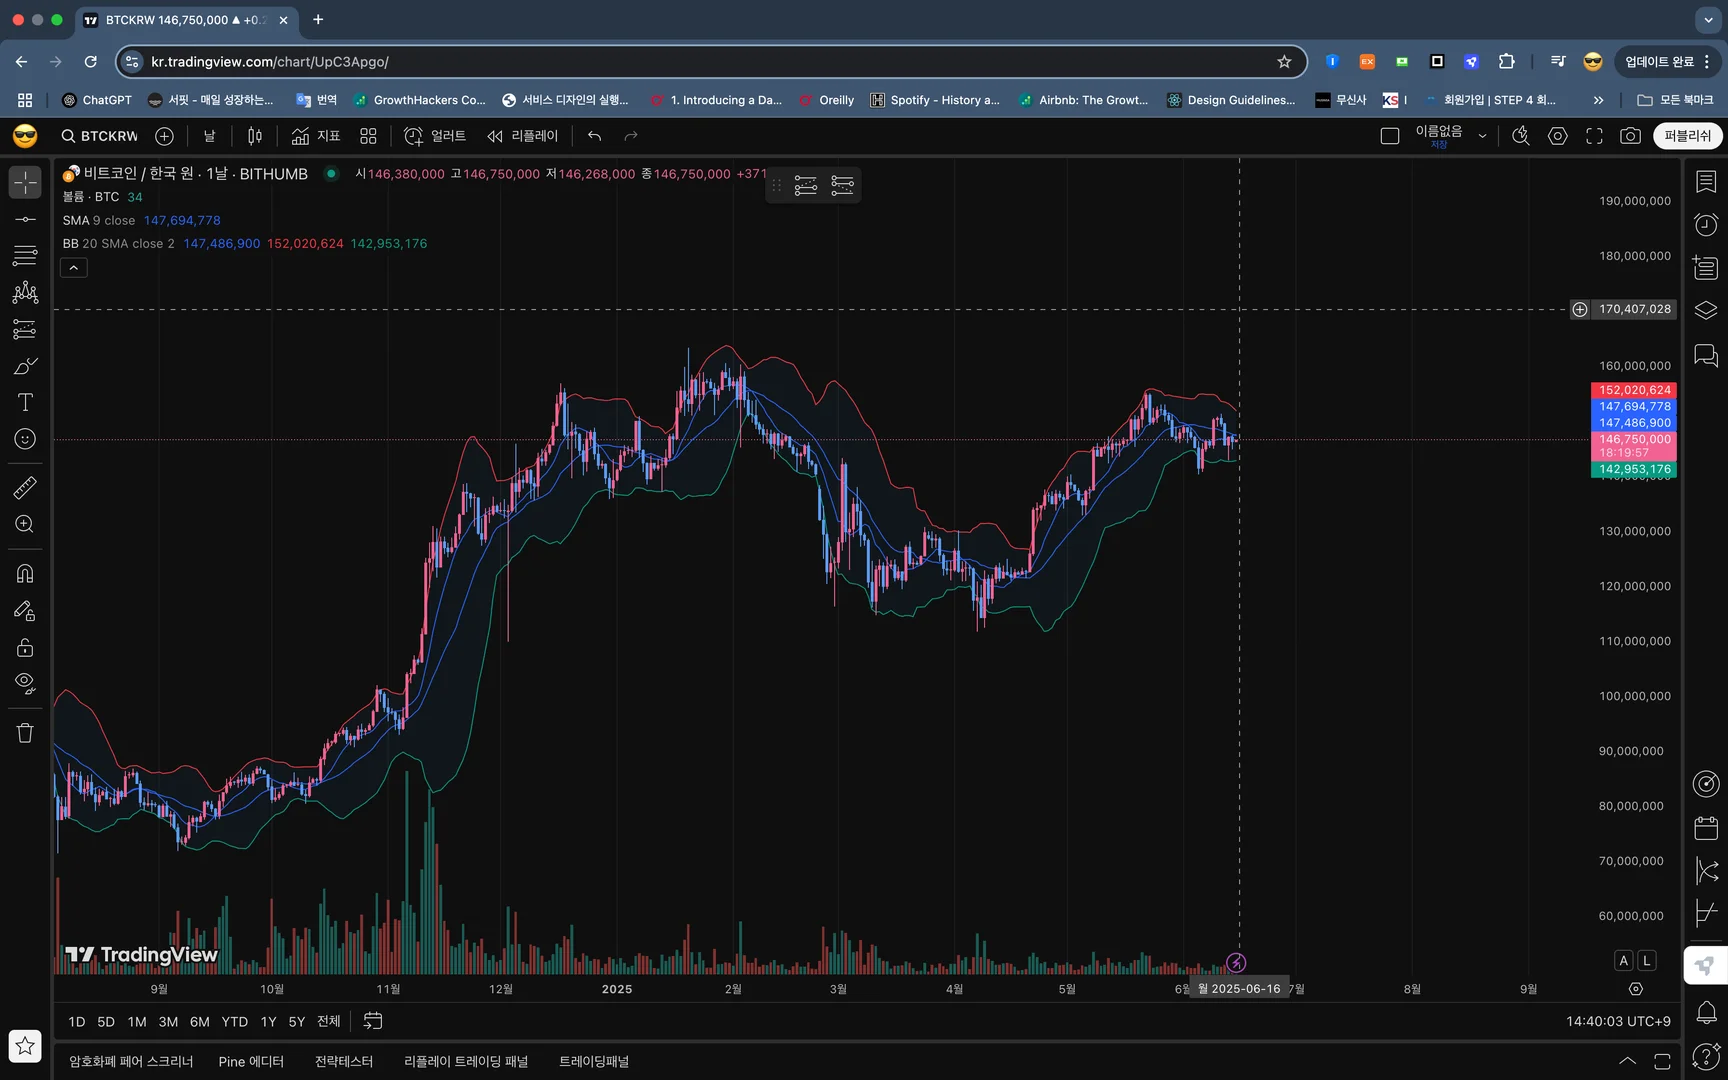
Task: Click the BTCKRW symbol search field
Action: coord(99,136)
